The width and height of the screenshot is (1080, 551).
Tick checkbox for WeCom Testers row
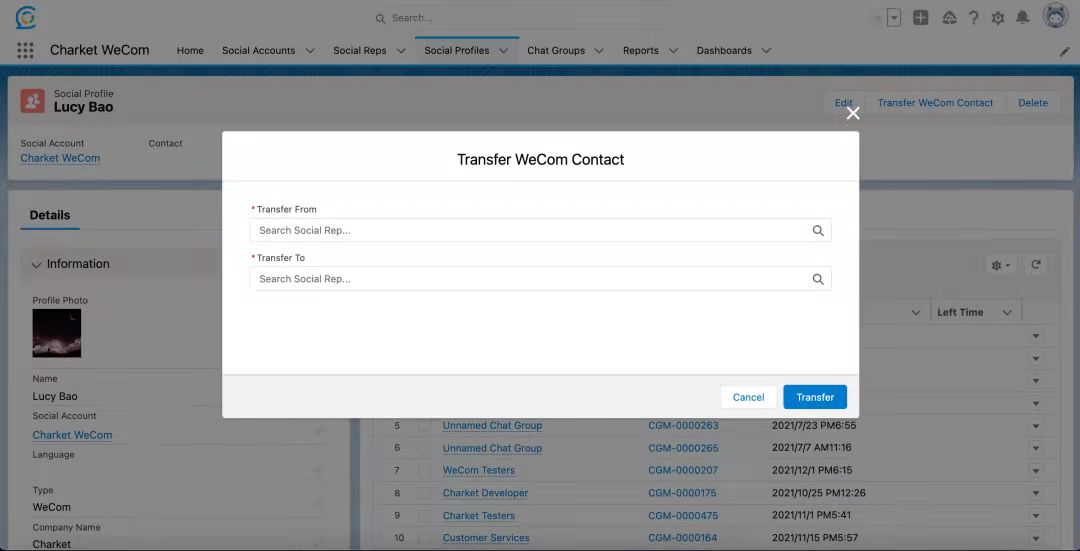click(x=425, y=471)
